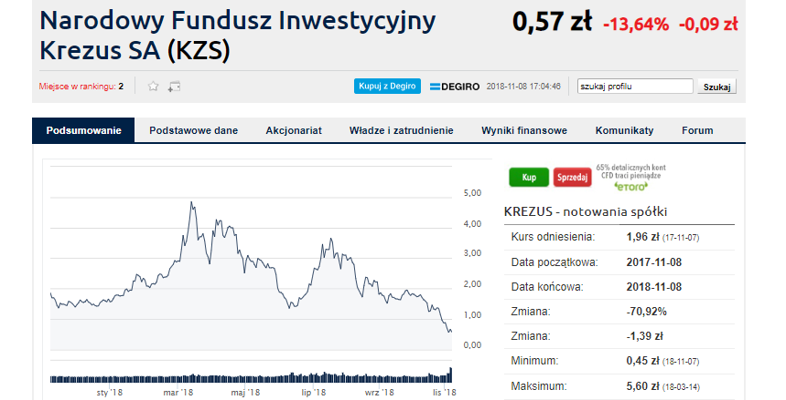Screen dimensions: 786x400
Task: Click the Kupuj z Degiro button
Action: click(387, 86)
